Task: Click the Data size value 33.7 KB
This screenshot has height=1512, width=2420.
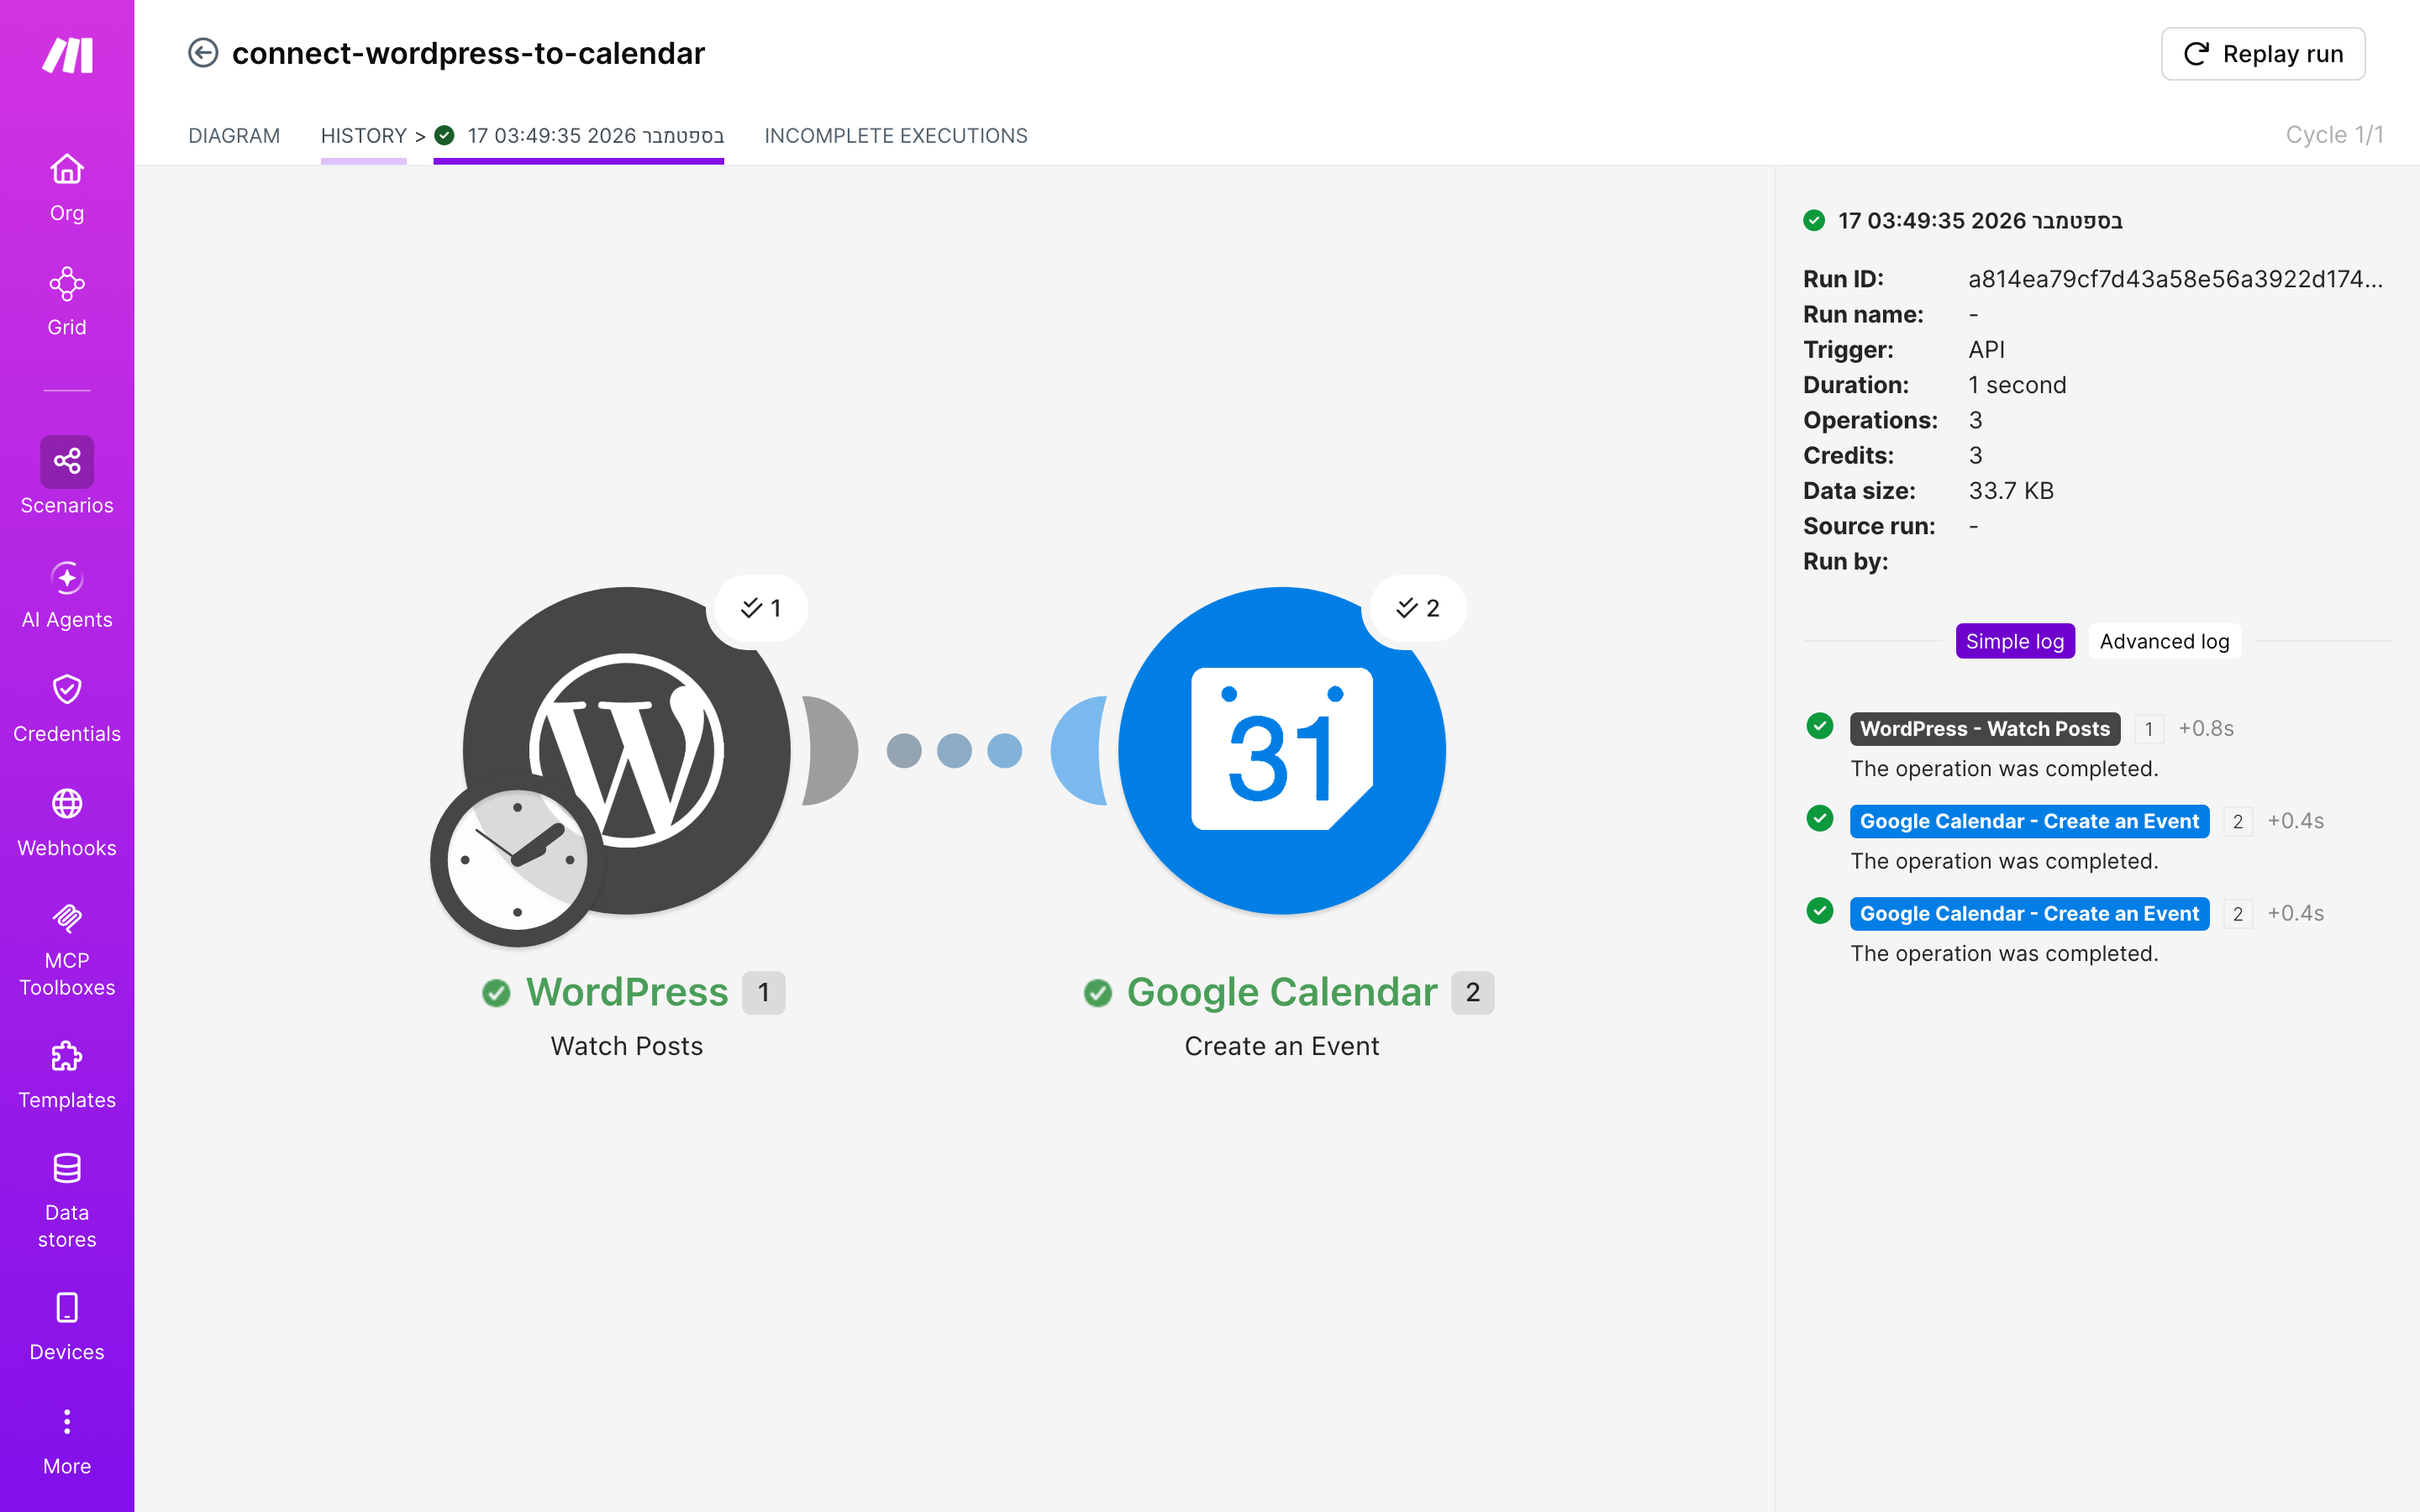Action: tap(2011, 491)
